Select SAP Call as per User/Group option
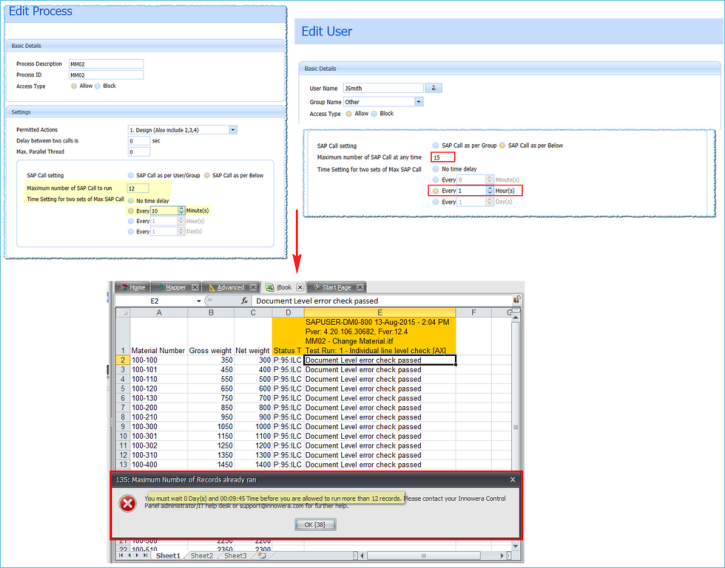This screenshot has height=568, width=725. click(x=131, y=175)
